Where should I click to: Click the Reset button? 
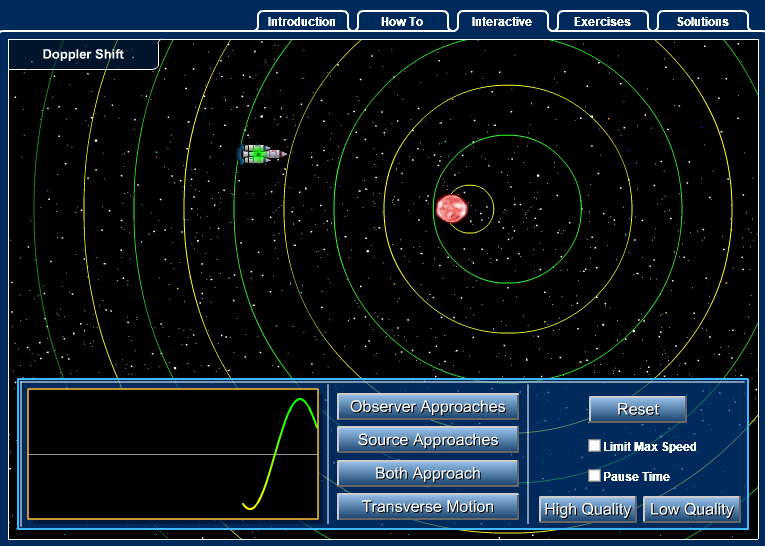[x=638, y=409]
